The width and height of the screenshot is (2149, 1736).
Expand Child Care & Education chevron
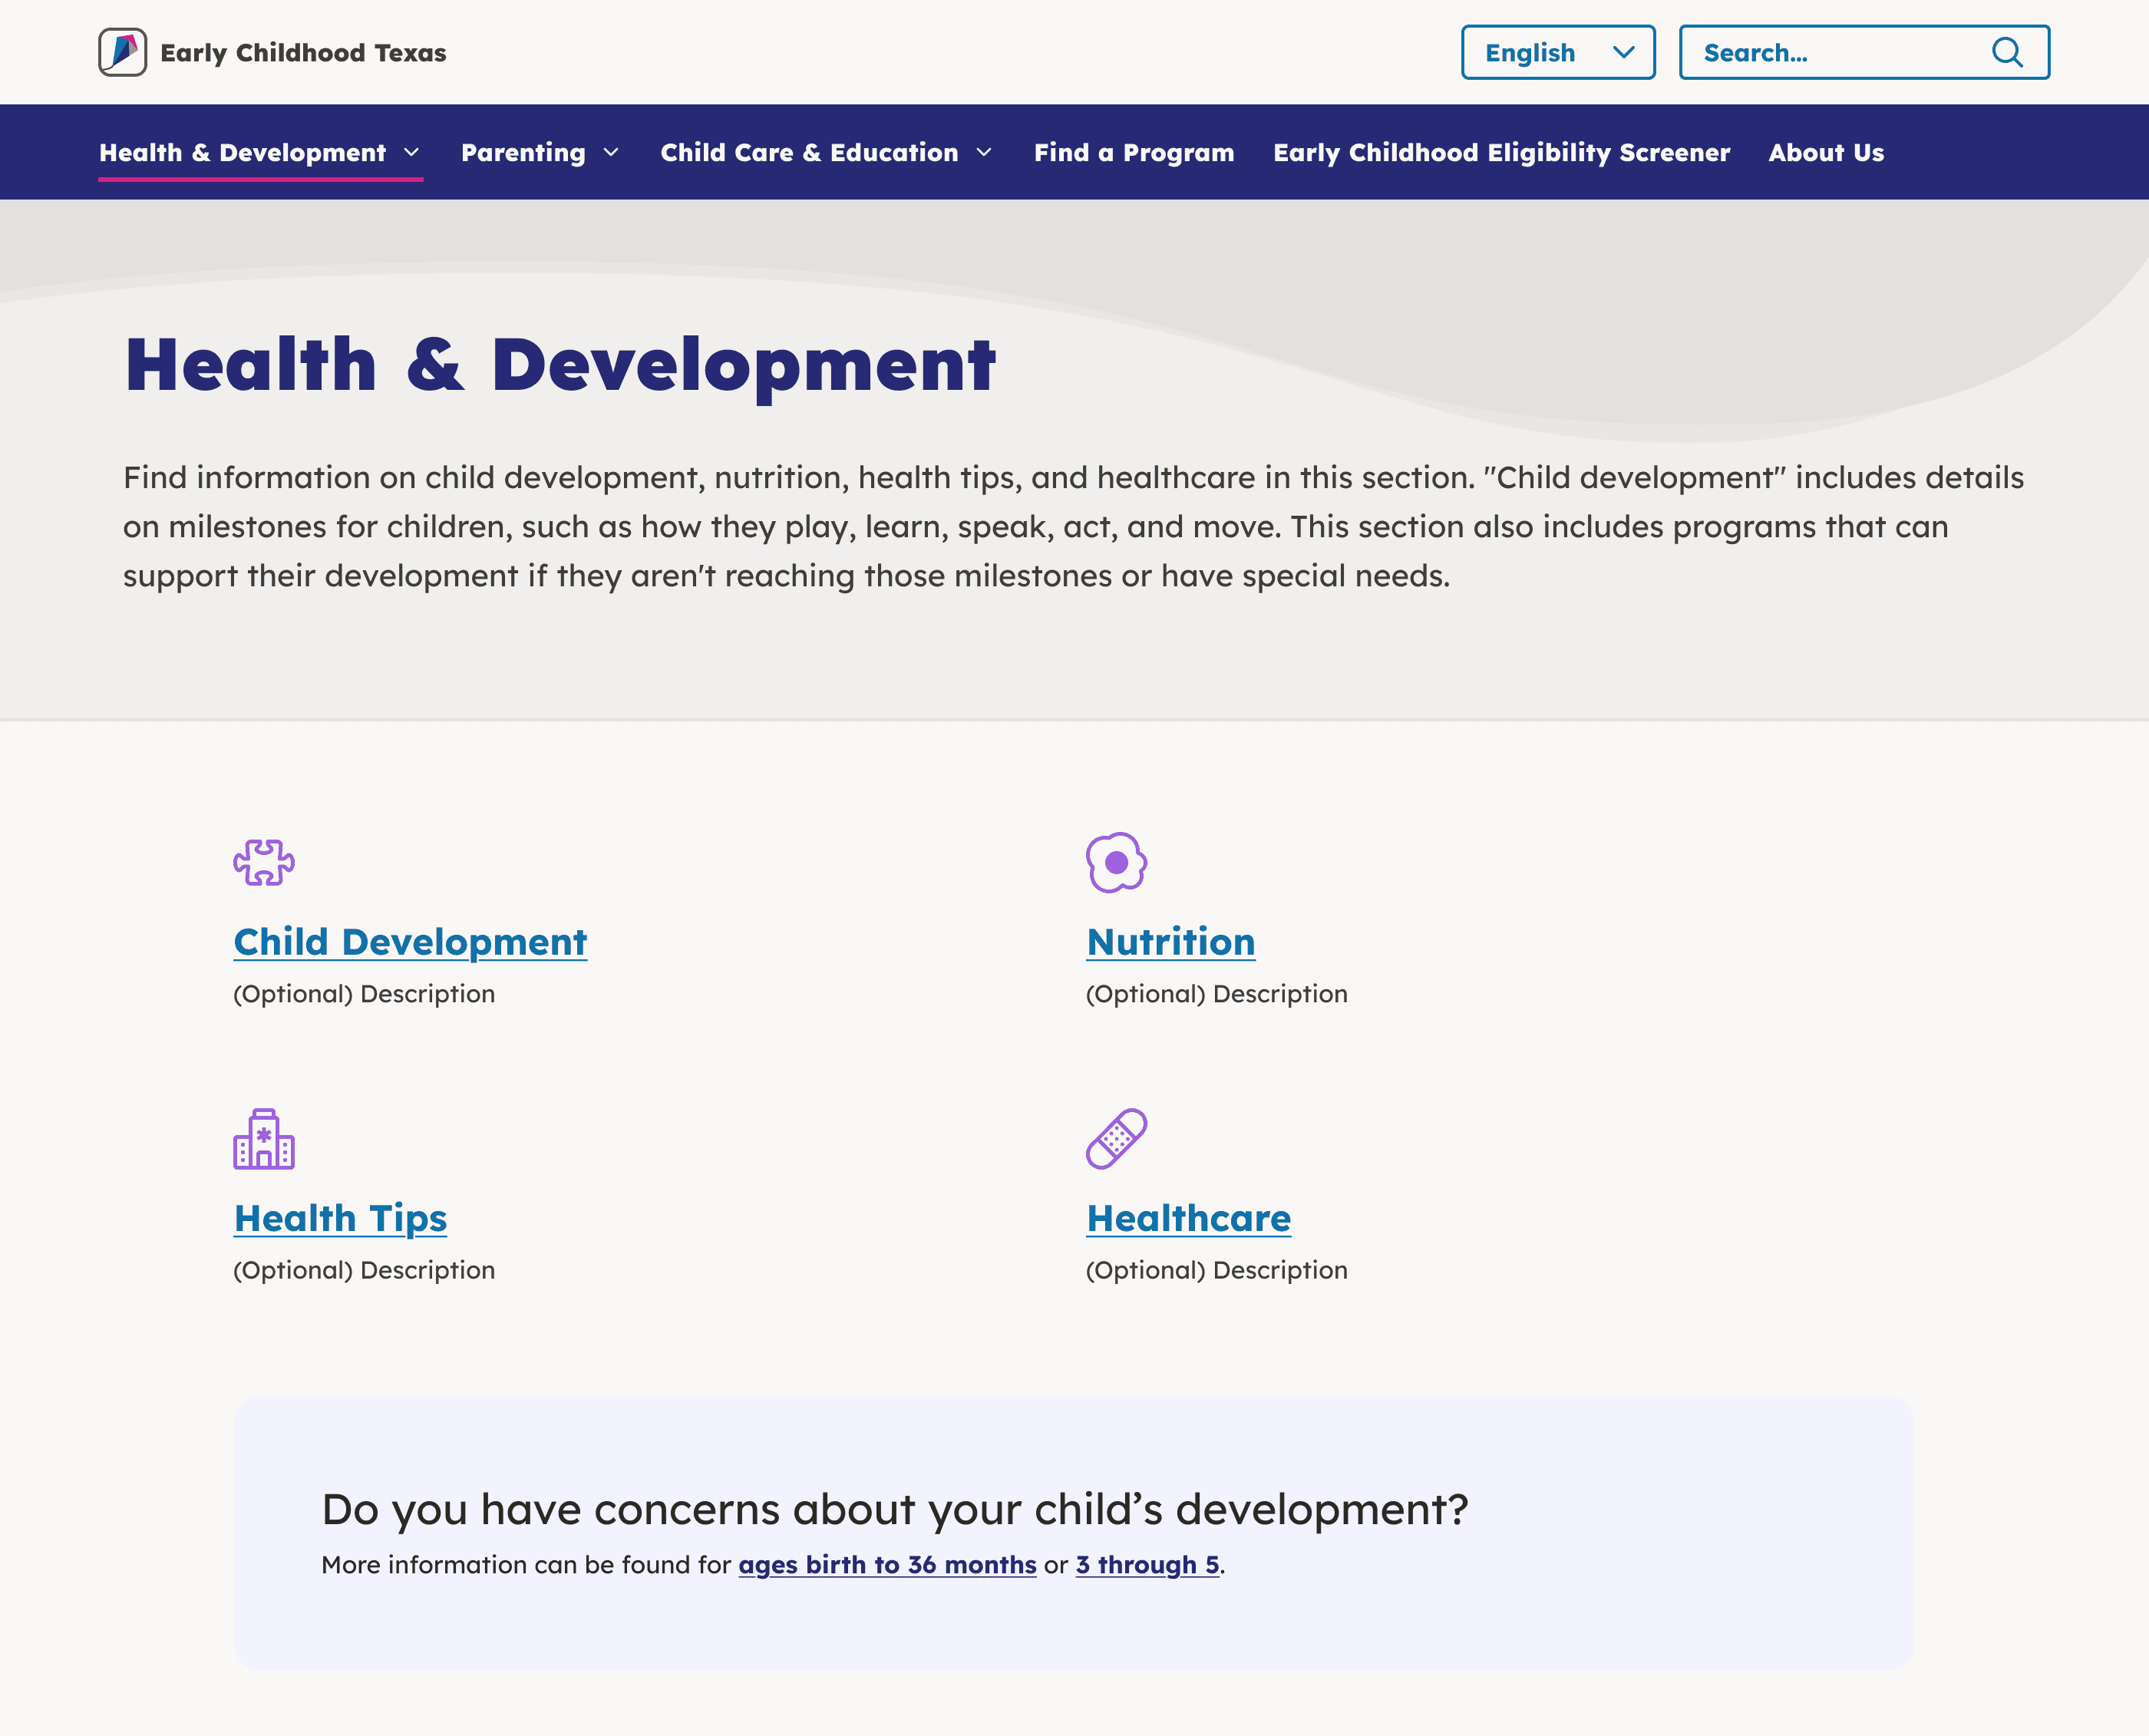click(984, 153)
